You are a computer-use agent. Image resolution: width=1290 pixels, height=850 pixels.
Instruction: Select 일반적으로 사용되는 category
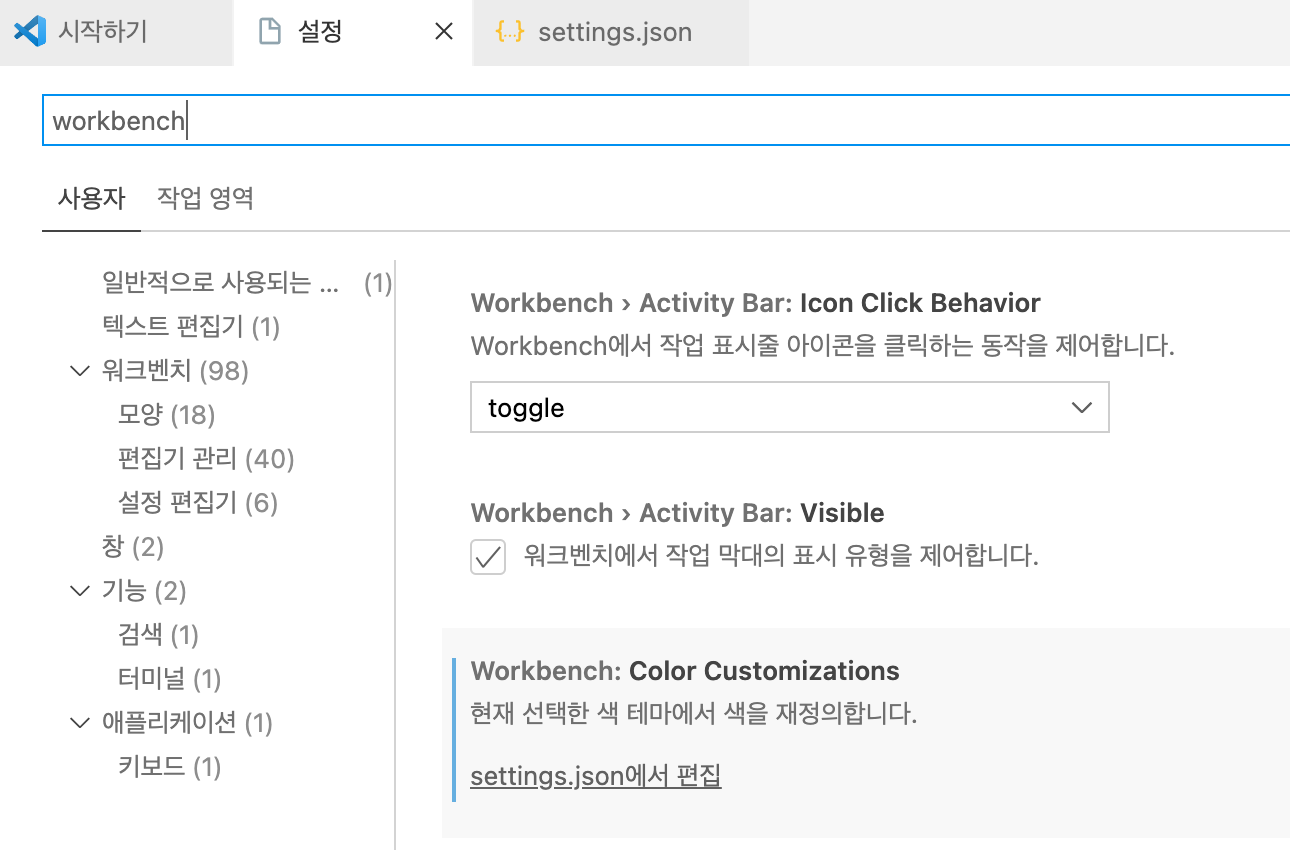[x=247, y=283]
